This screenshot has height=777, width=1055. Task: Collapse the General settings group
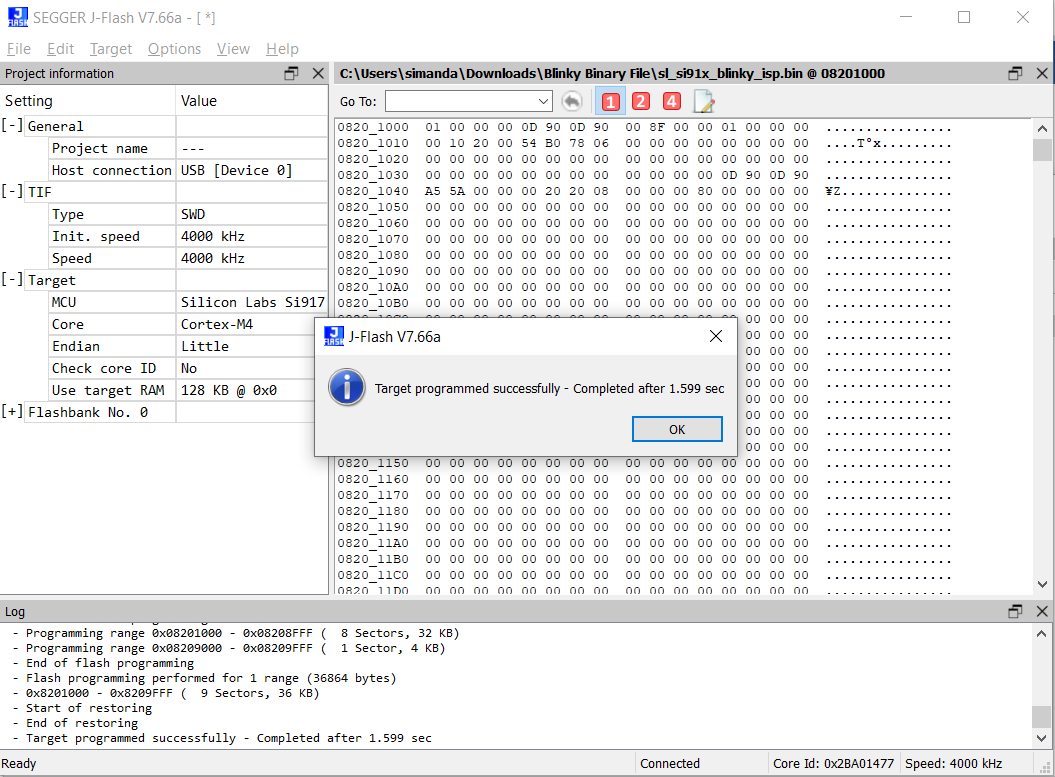12,126
